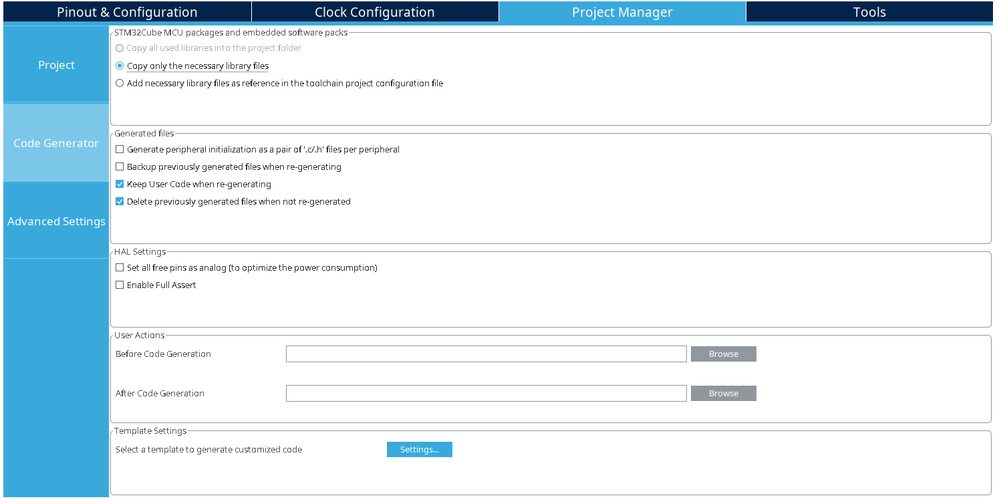This screenshot has width=999, height=502.
Task: Enable generating peripheral initialization as '.c/.h' pairs
Action: click(x=120, y=150)
